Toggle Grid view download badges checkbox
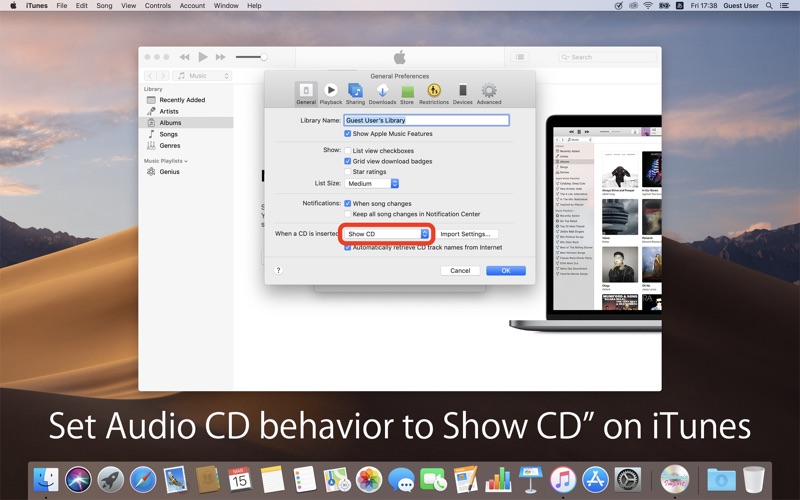Viewport: 800px width, 500px height. click(x=347, y=161)
